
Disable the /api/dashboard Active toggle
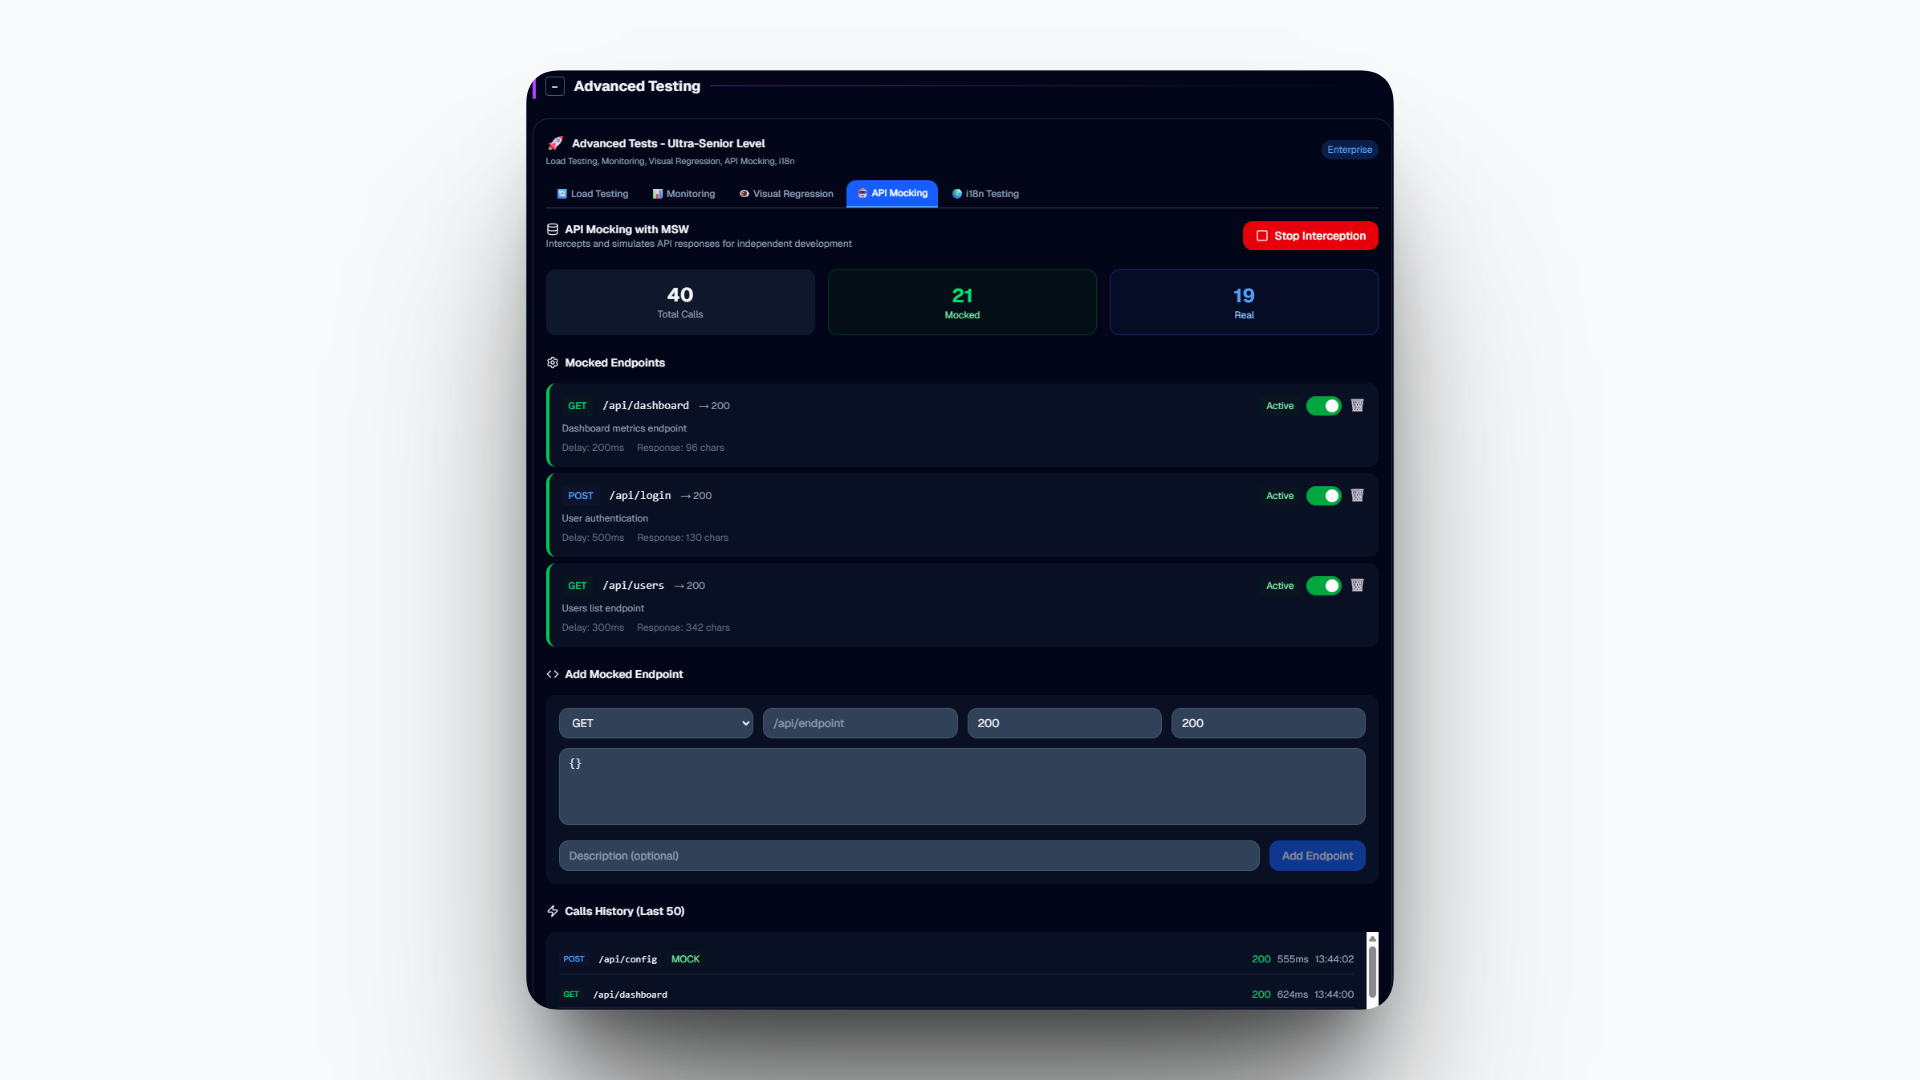1323,406
